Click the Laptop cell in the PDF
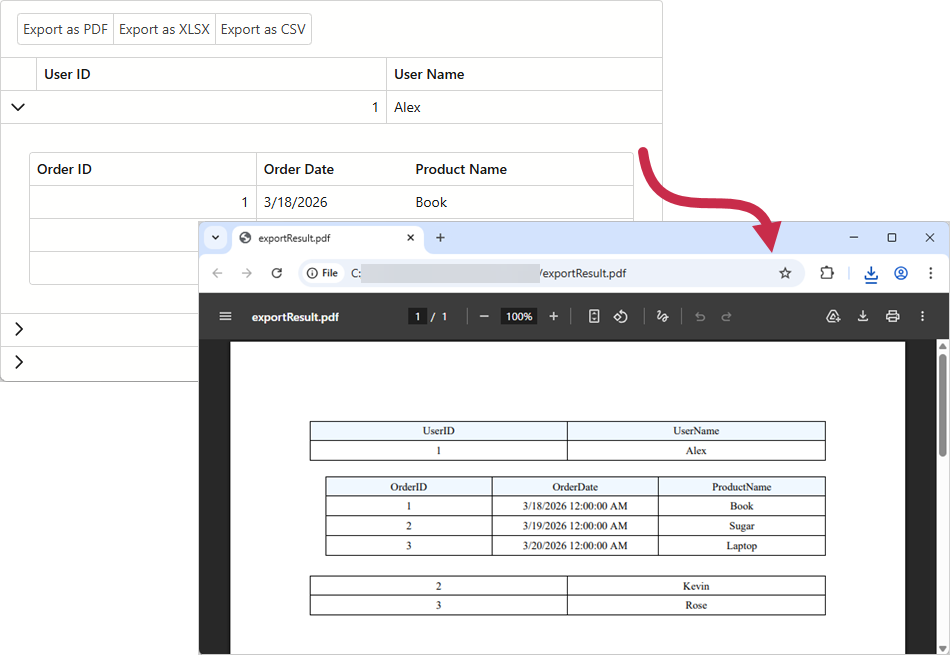This screenshot has height=655, width=950. coord(742,546)
